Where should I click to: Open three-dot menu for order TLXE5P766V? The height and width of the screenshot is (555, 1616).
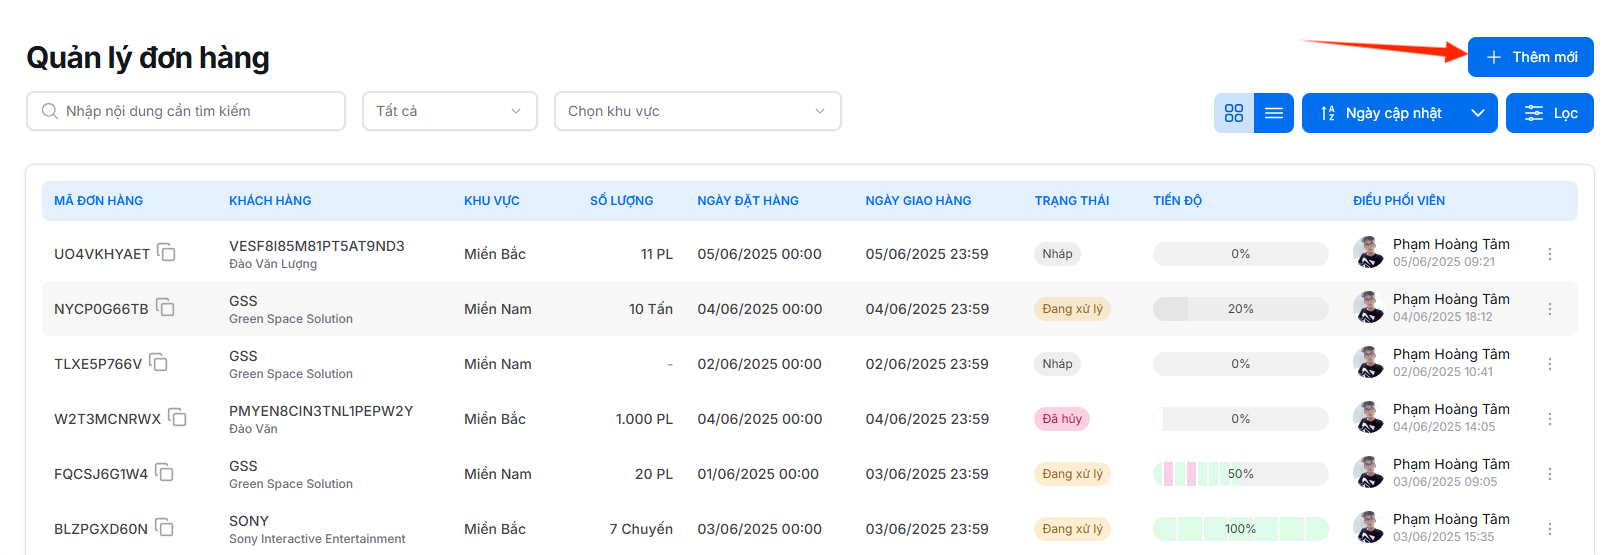point(1550,364)
